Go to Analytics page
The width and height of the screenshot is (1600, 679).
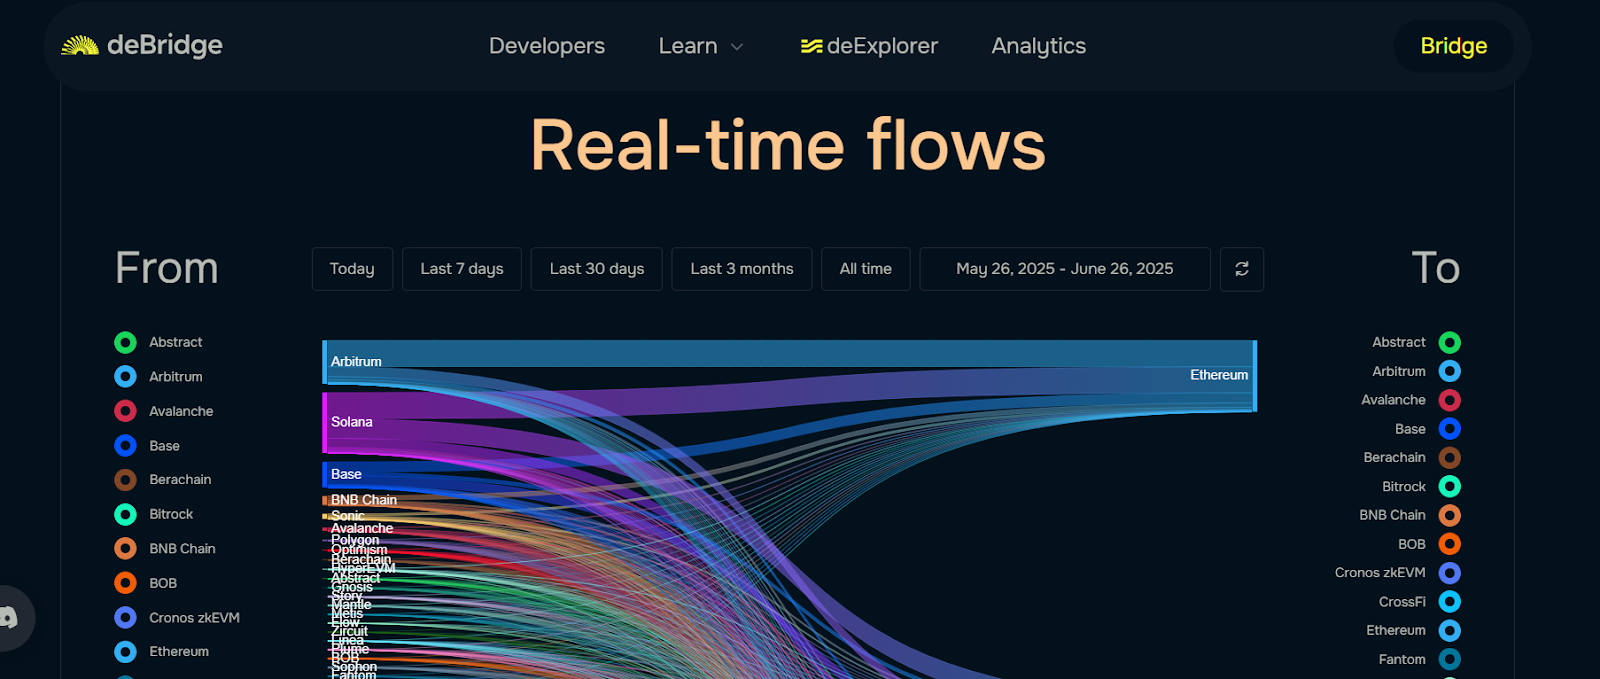(1038, 46)
